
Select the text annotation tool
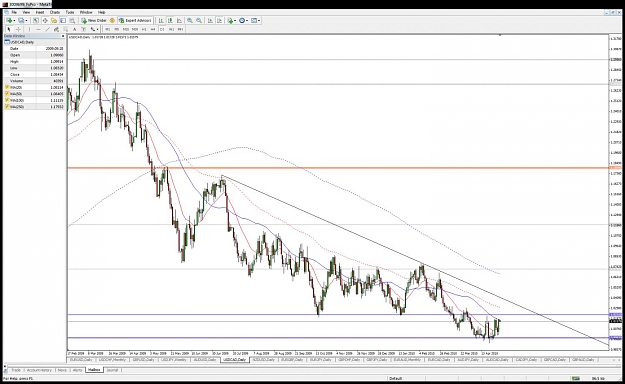click(x=75, y=29)
